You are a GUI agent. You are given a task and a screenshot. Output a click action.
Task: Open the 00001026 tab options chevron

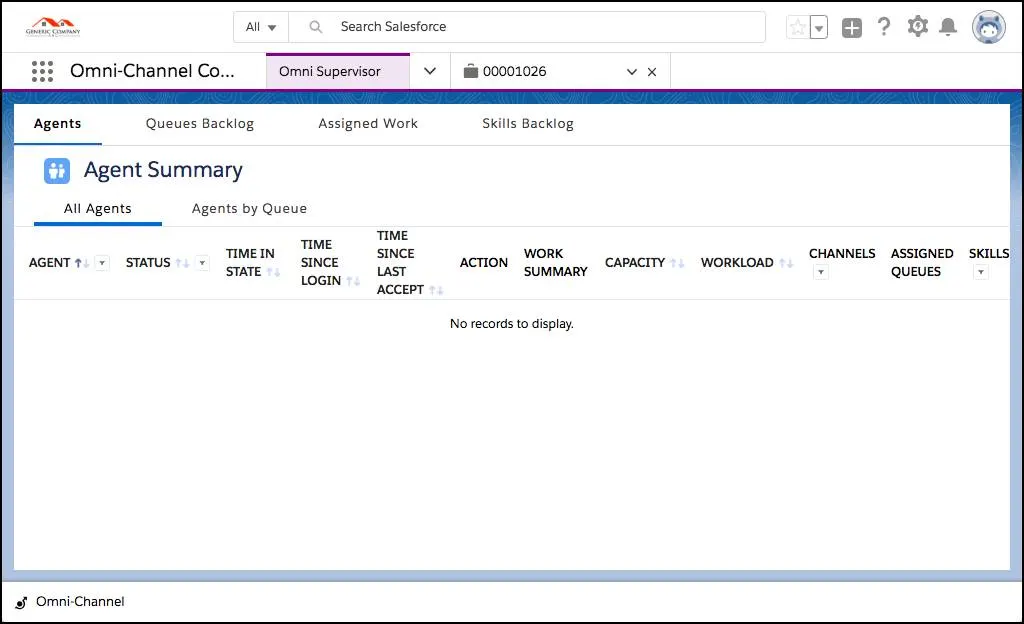coord(632,72)
